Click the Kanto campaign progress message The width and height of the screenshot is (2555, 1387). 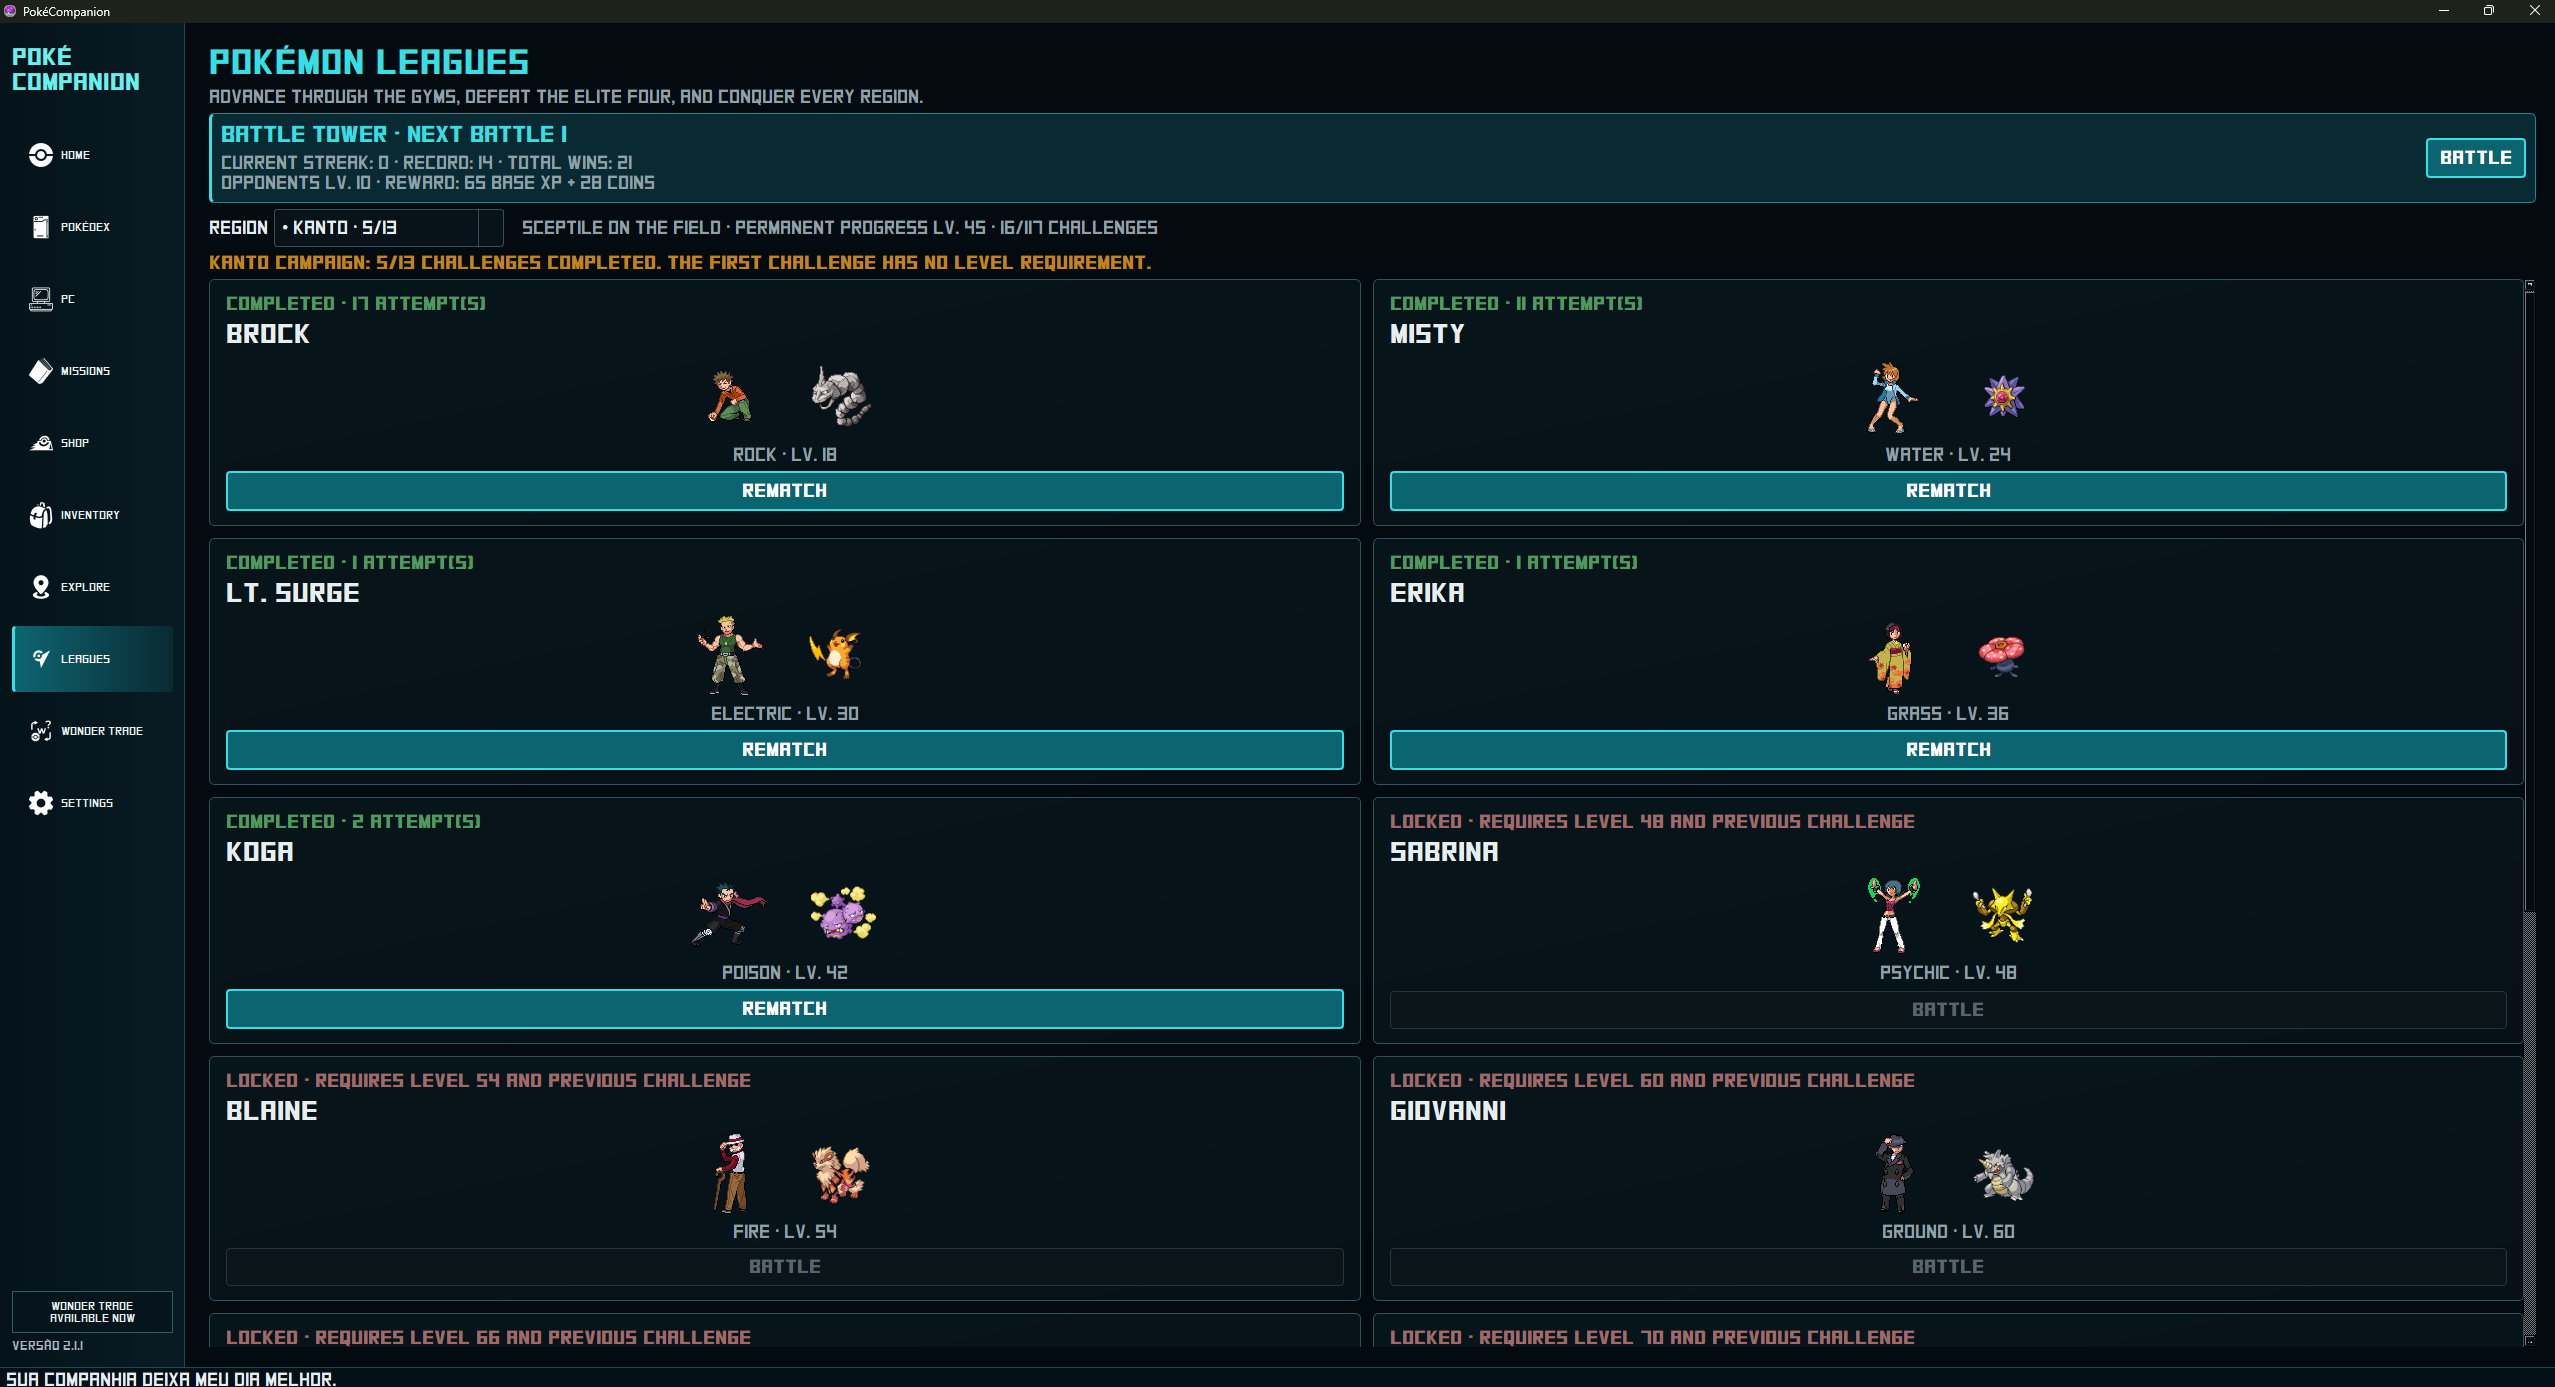click(680, 263)
